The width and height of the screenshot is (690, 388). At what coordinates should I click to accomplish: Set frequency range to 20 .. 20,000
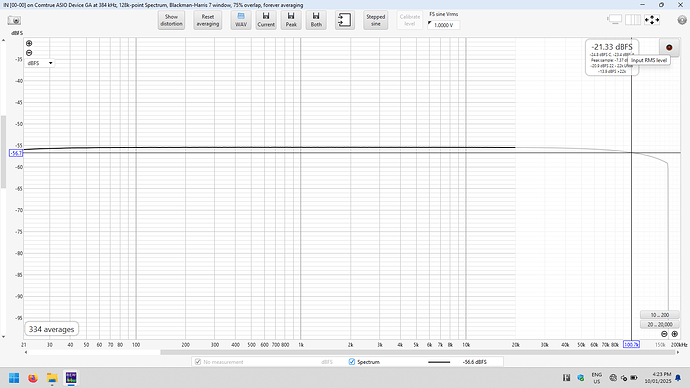tap(660, 324)
